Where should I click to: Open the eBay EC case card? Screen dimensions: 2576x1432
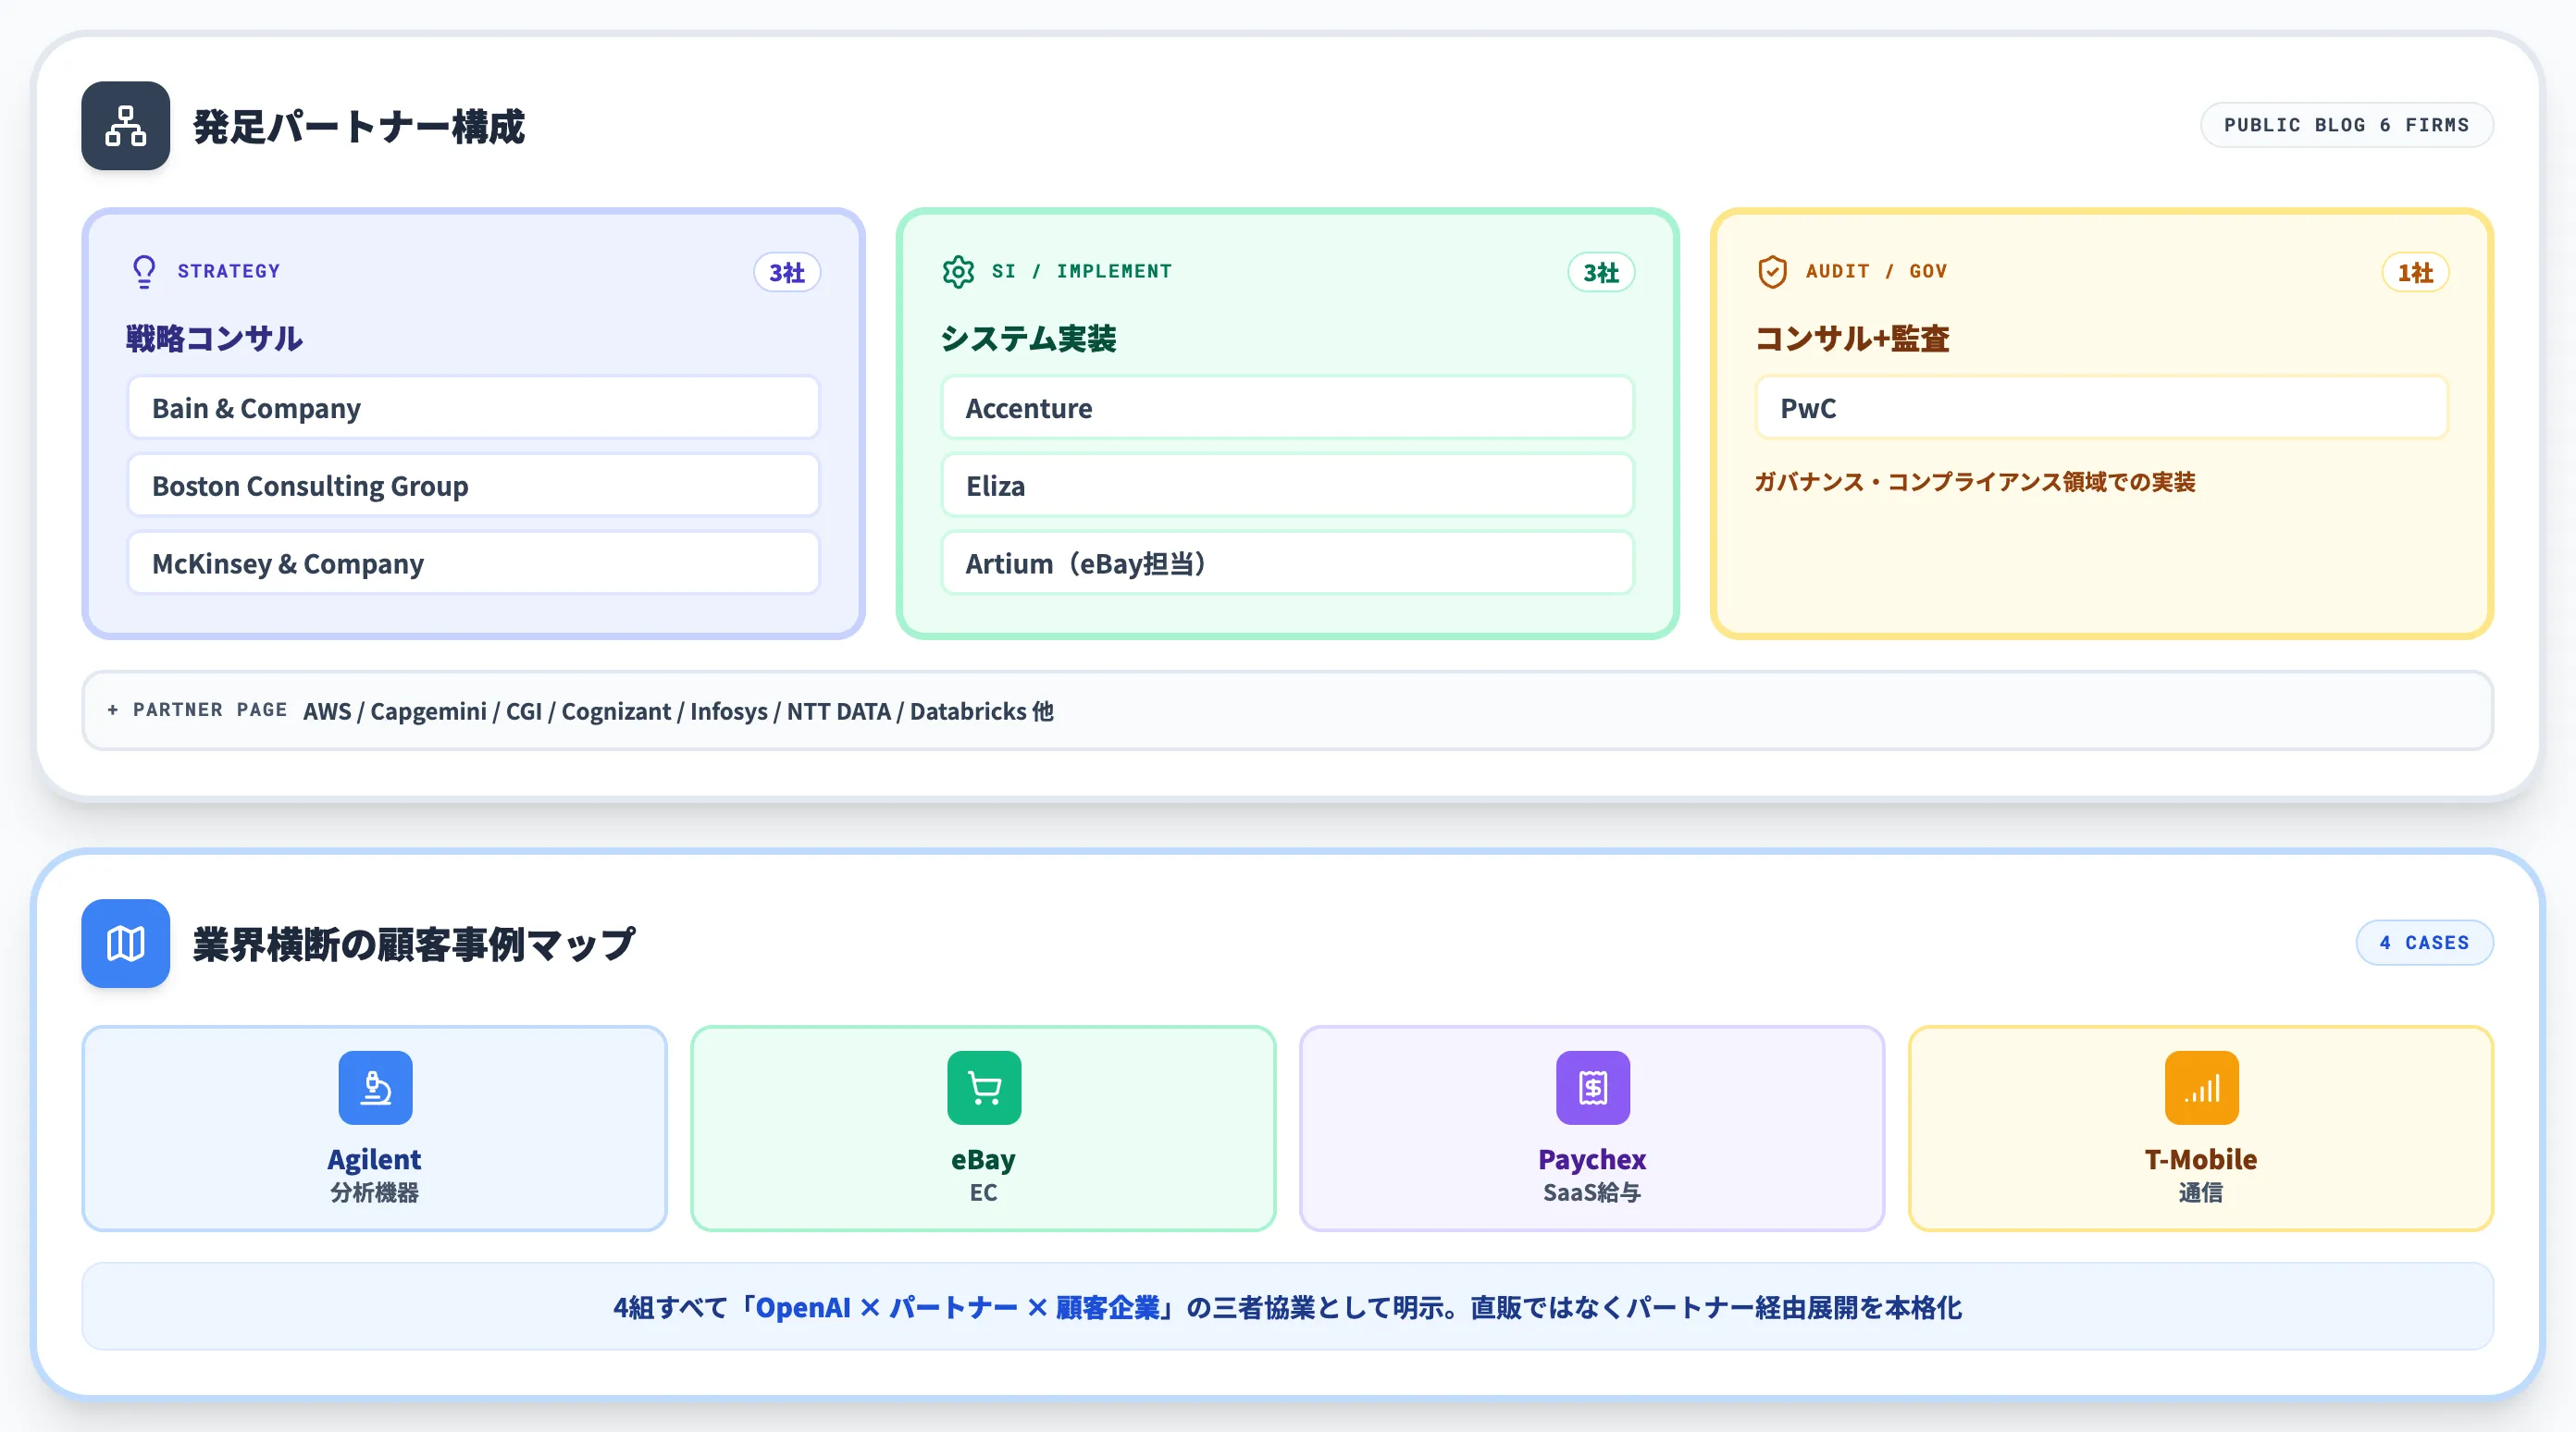click(983, 1128)
